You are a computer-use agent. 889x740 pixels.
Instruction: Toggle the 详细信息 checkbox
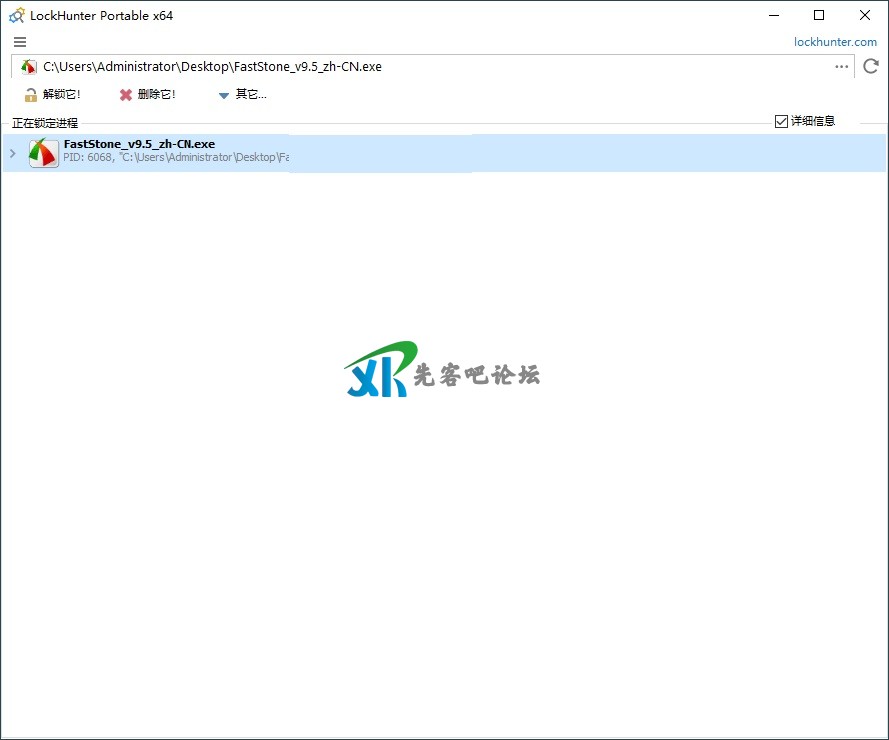click(782, 121)
